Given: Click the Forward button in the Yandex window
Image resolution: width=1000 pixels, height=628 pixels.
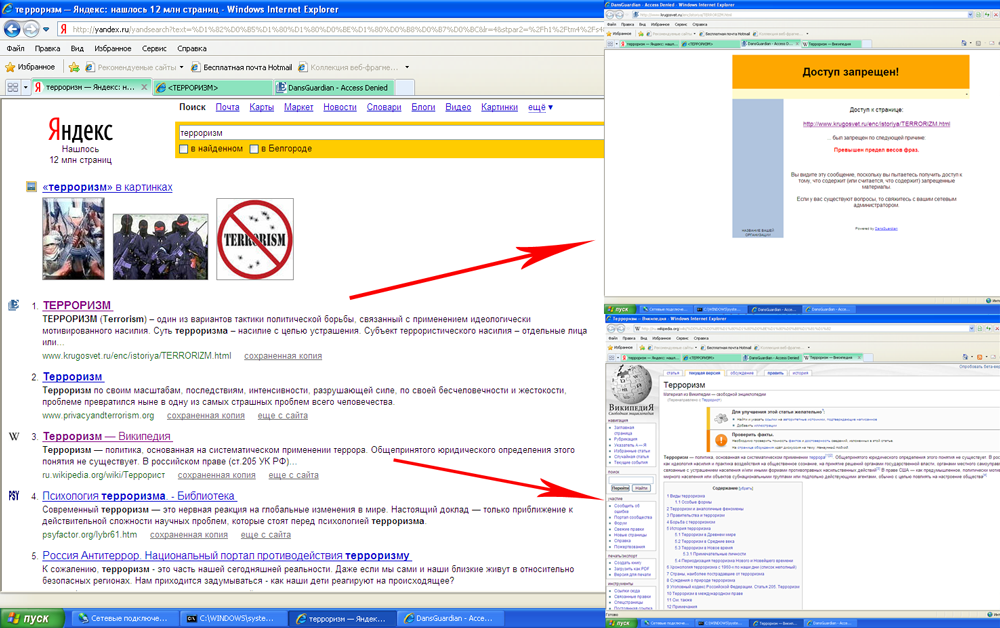Looking at the screenshot, I should point(31,29).
